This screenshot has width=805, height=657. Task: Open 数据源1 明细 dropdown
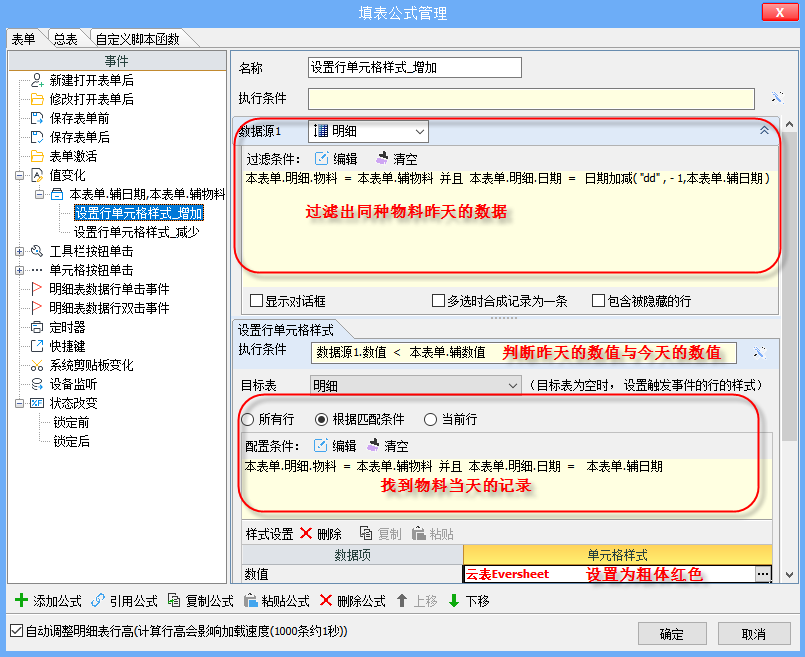click(419, 132)
